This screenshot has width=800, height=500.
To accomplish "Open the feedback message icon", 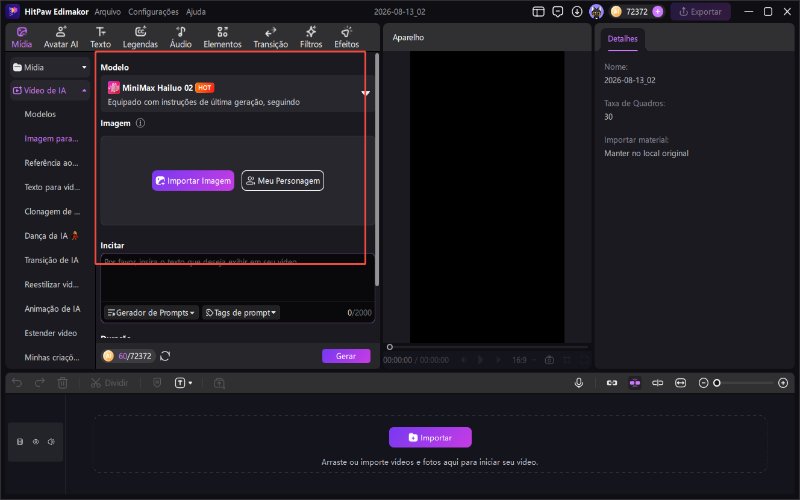I will 558,11.
